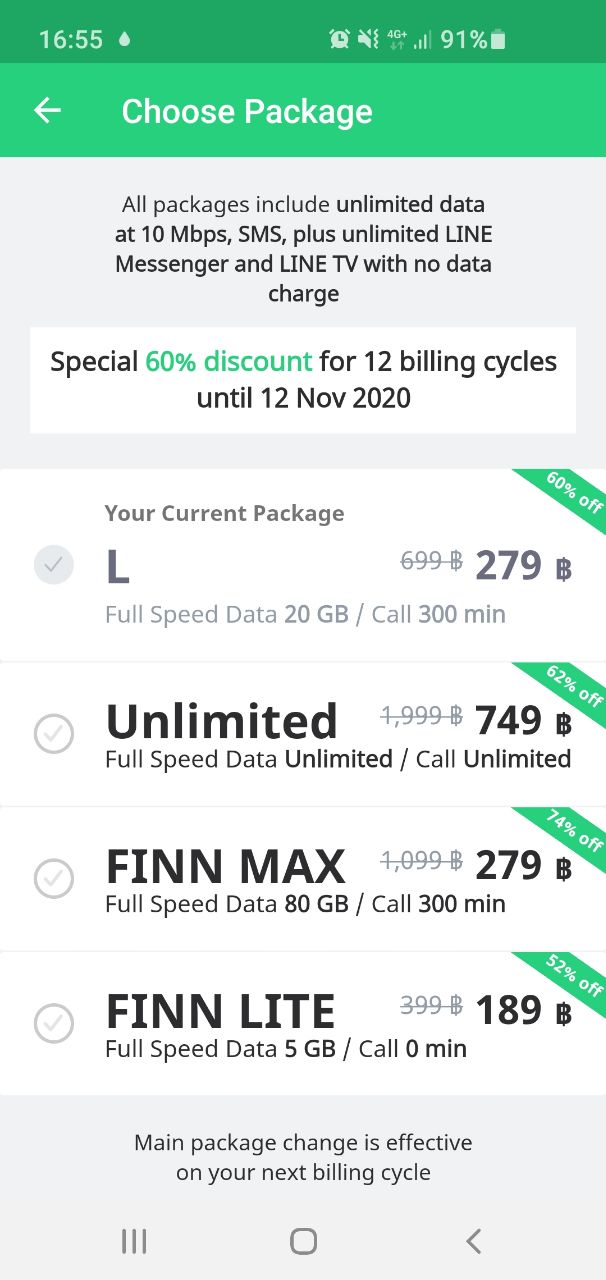606x1280 pixels.
Task: Tap the 749 ฿ Unlimited price
Action: (523, 720)
